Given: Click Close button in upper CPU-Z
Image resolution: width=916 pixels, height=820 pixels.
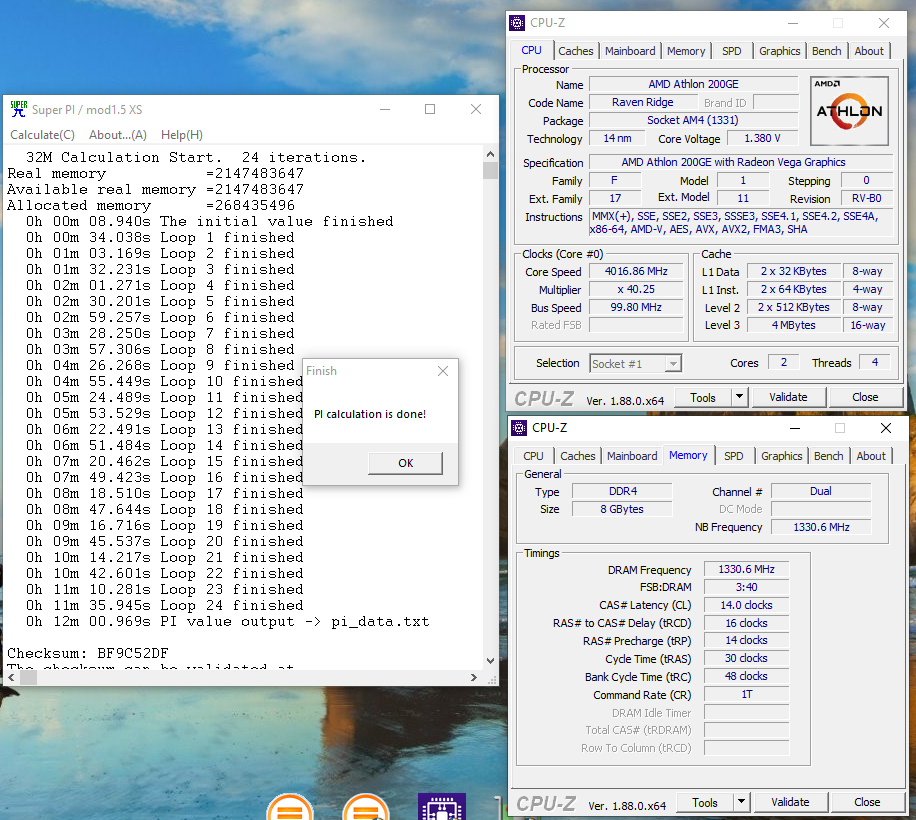Looking at the screenshot, I should [865, 397].
